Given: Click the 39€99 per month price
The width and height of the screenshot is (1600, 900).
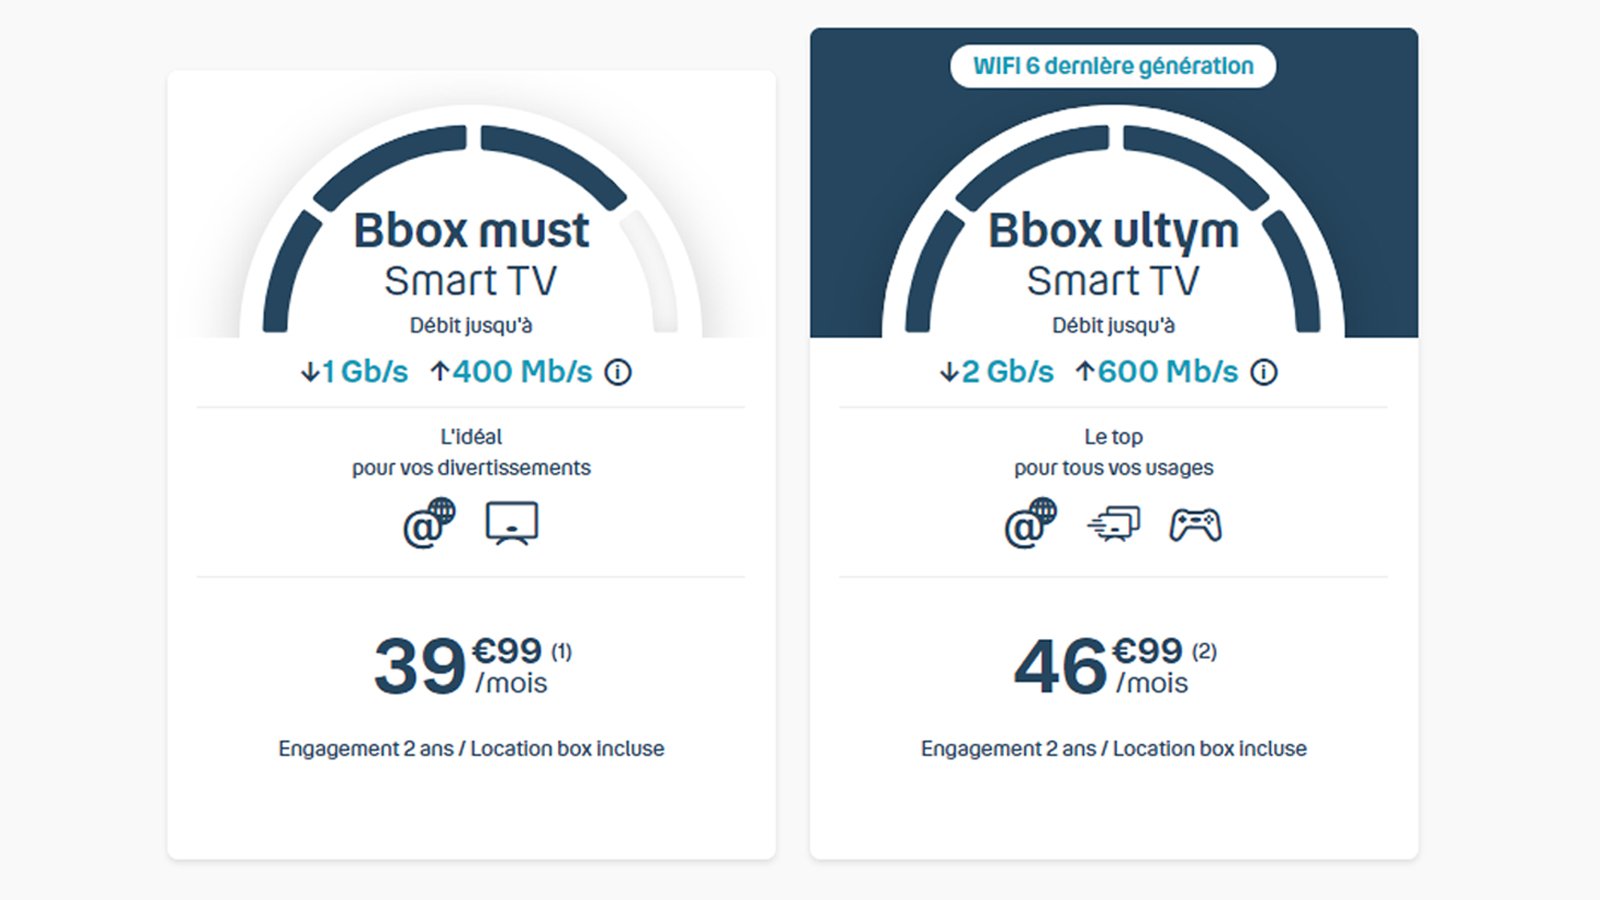Looking at the screenshot, I should click(x=460, y=666).
